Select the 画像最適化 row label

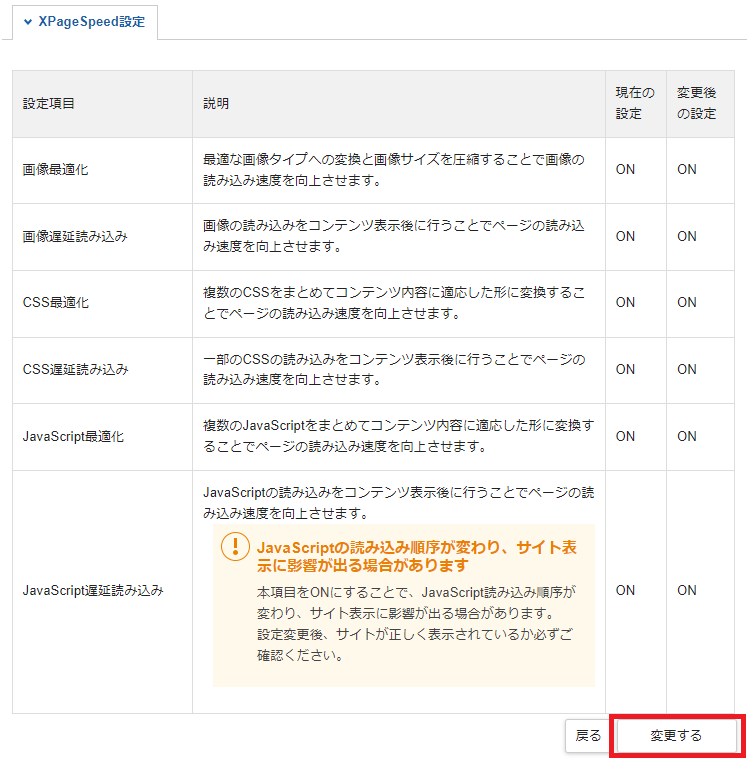tap(56, 170)
